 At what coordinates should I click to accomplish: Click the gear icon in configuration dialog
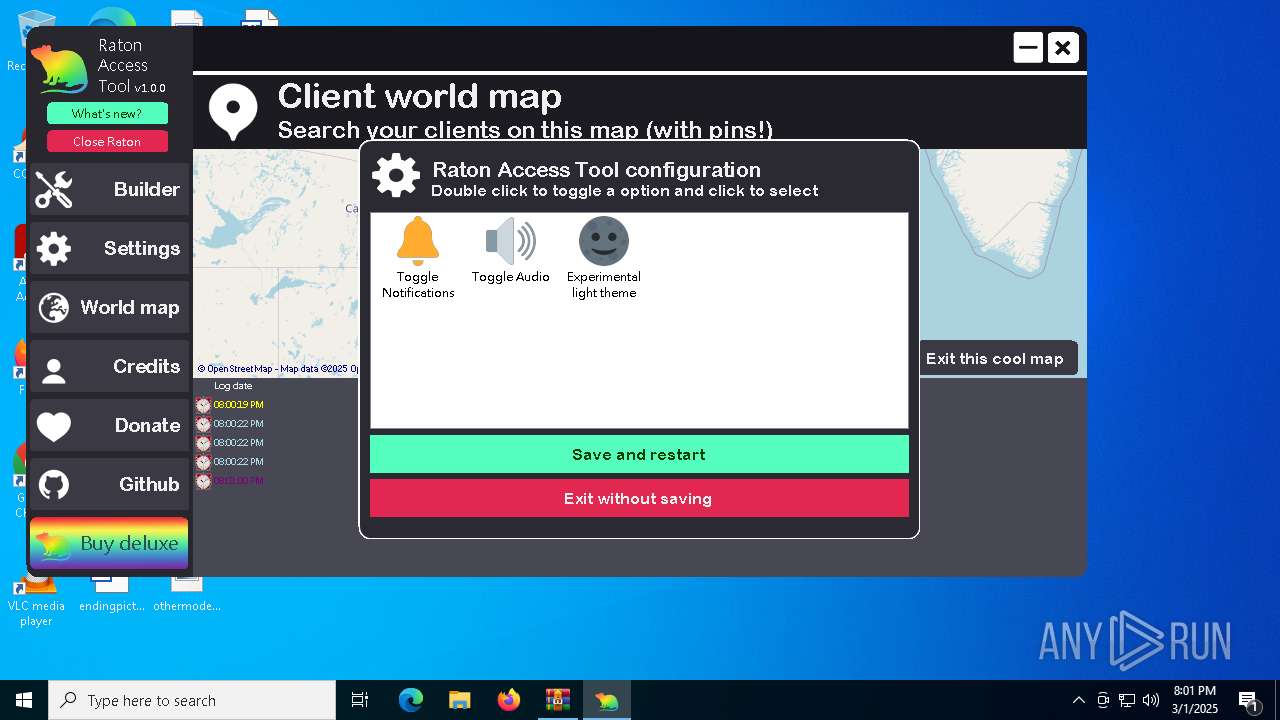(396, 175)
